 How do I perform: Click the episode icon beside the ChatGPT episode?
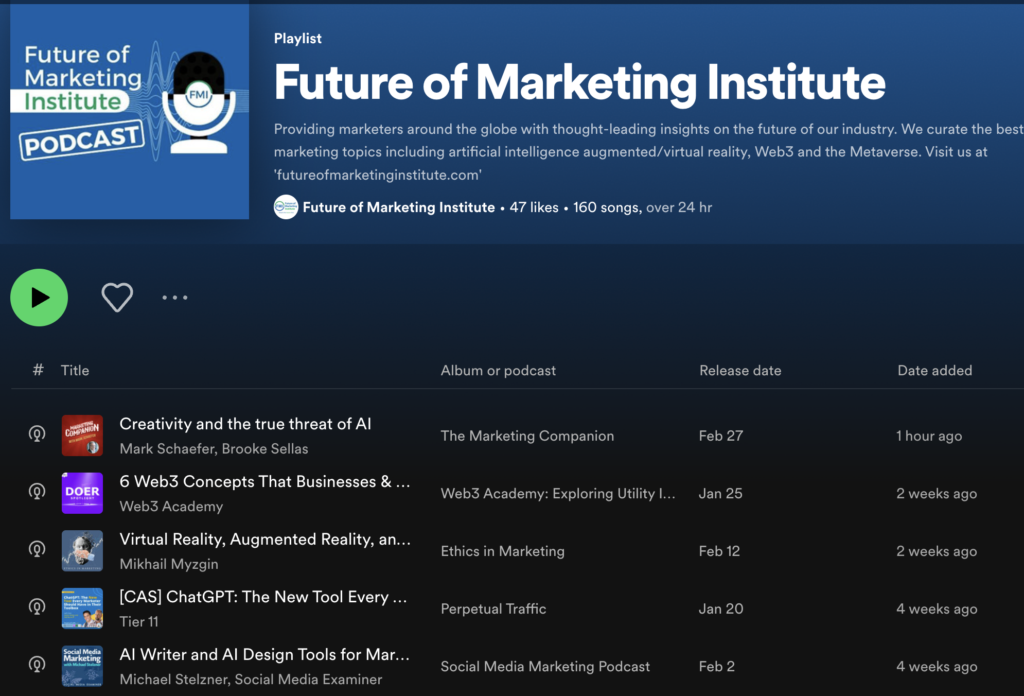tap(37, 608)
